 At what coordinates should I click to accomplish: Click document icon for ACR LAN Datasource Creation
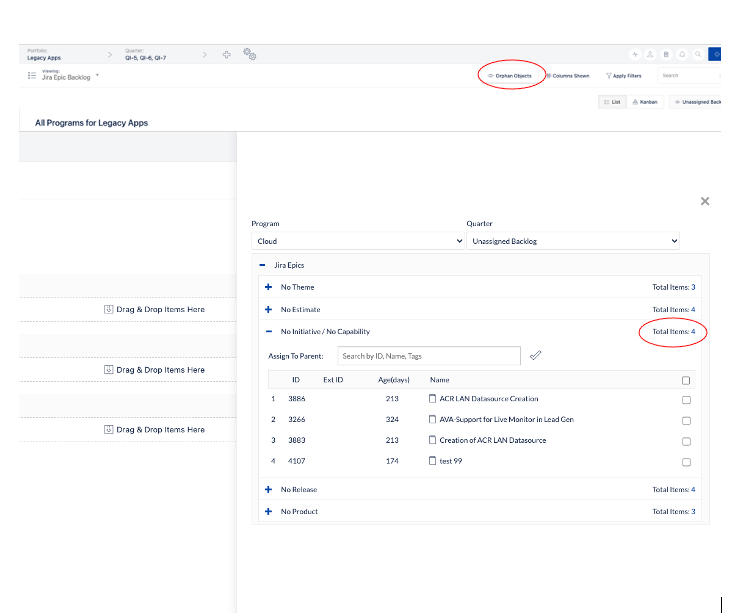(x=432, y=399)
